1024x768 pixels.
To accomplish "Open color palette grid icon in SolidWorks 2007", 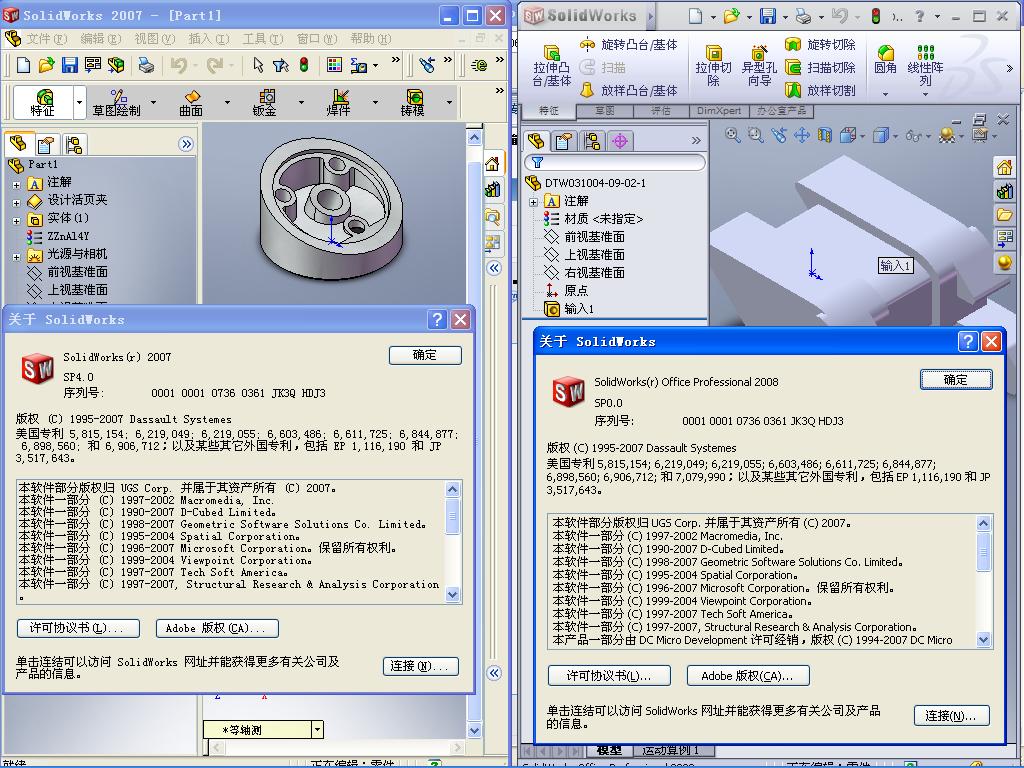I will pyautogui.click(x=334, y=65).
